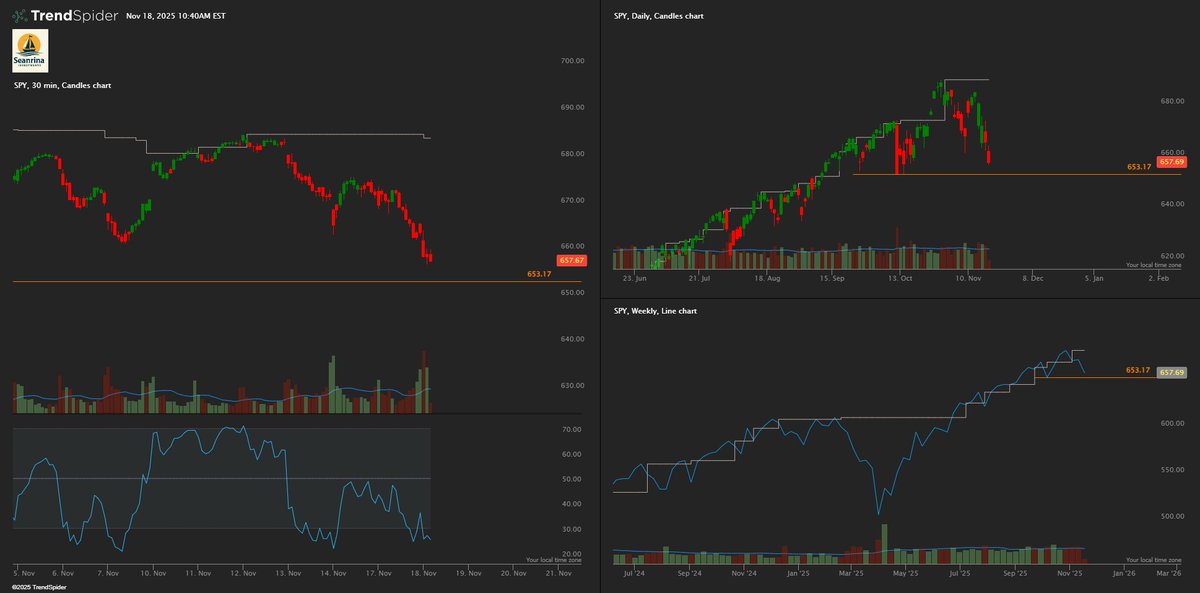Click the 500.00 label on Weekly chart axis
The height and width of the screenshot is (593, 1200).
point(1172,516)
